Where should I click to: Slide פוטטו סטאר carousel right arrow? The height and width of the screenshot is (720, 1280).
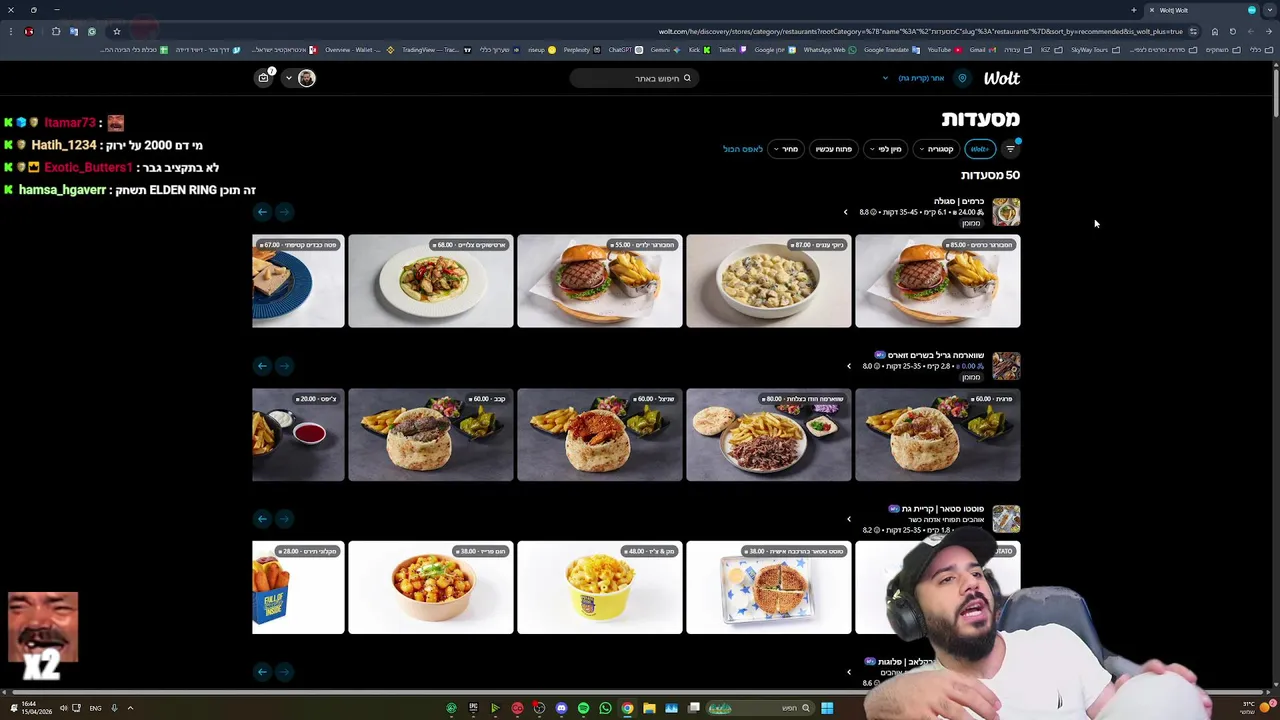[x=284, y=519]
